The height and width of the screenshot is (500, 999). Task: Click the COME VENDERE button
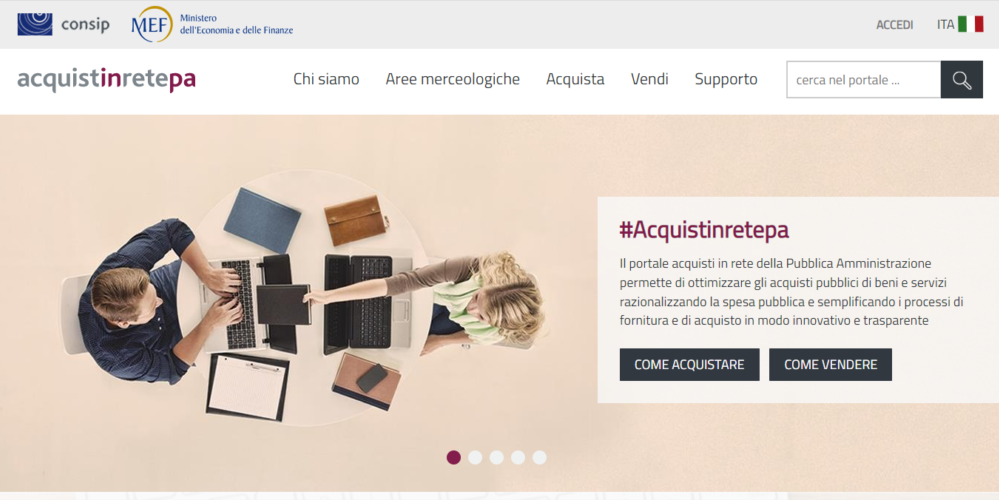830,364
